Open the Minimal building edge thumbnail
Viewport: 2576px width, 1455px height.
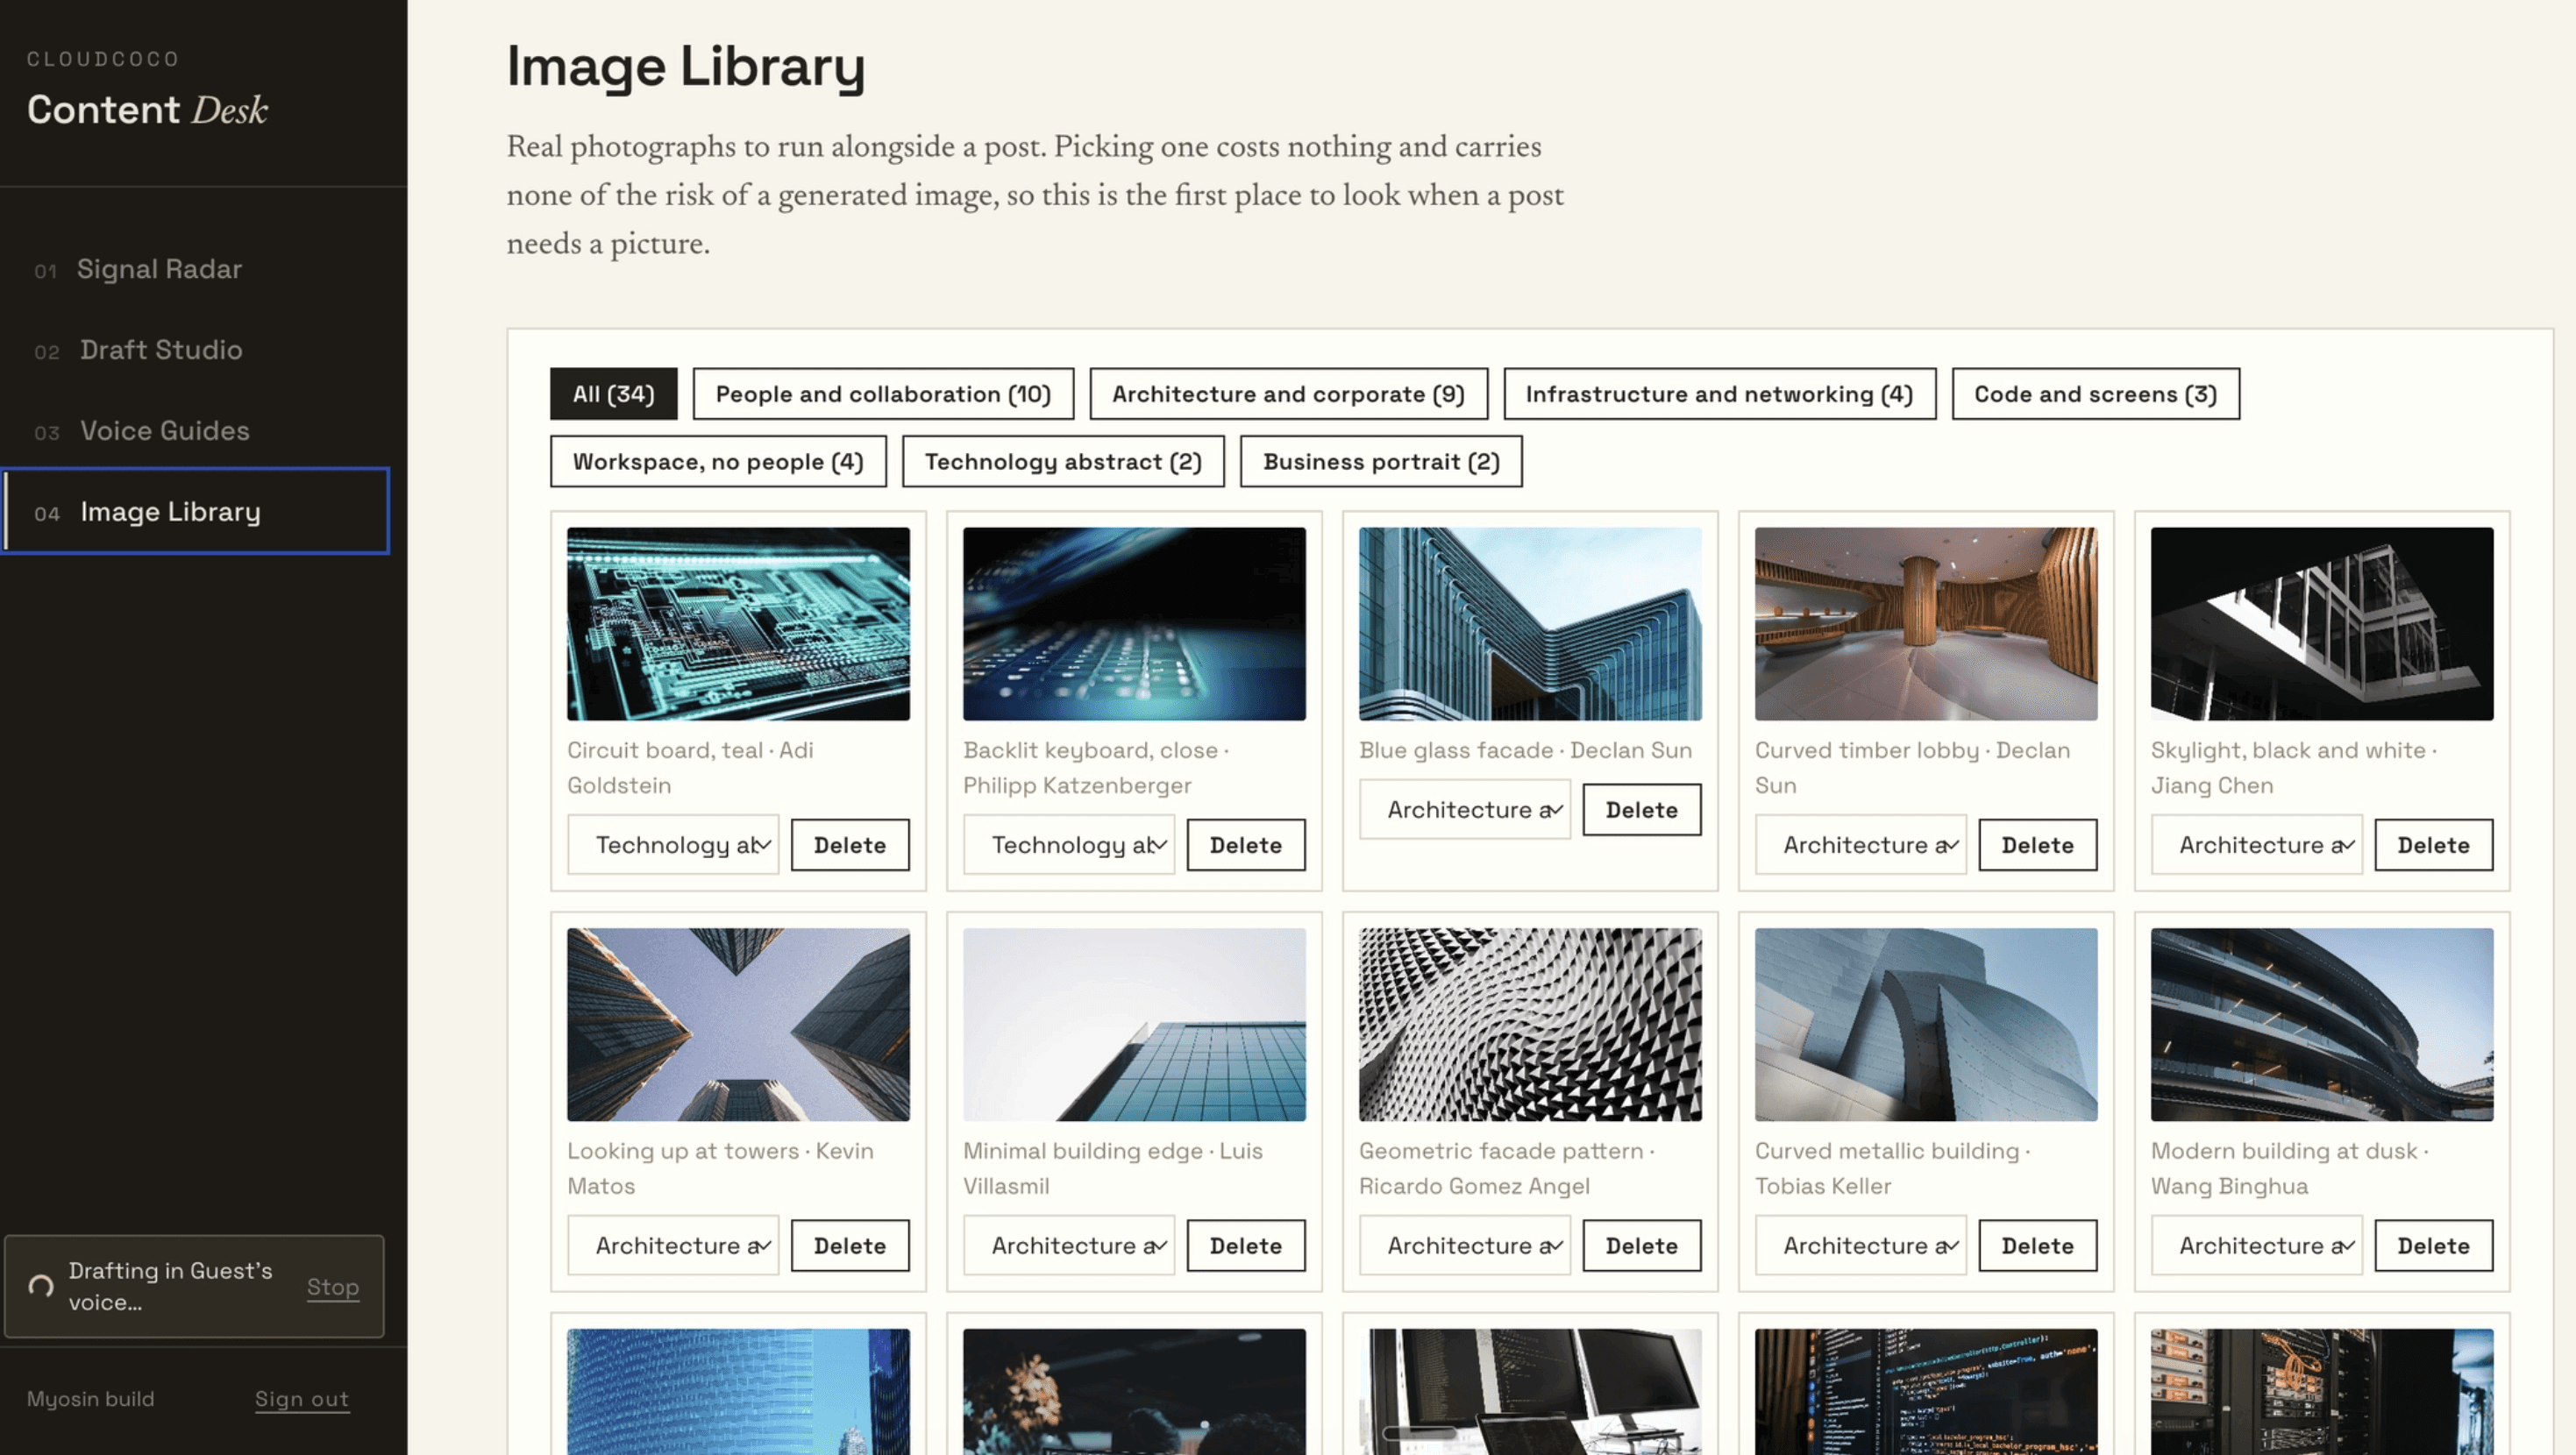(x=1134, y=1025)
